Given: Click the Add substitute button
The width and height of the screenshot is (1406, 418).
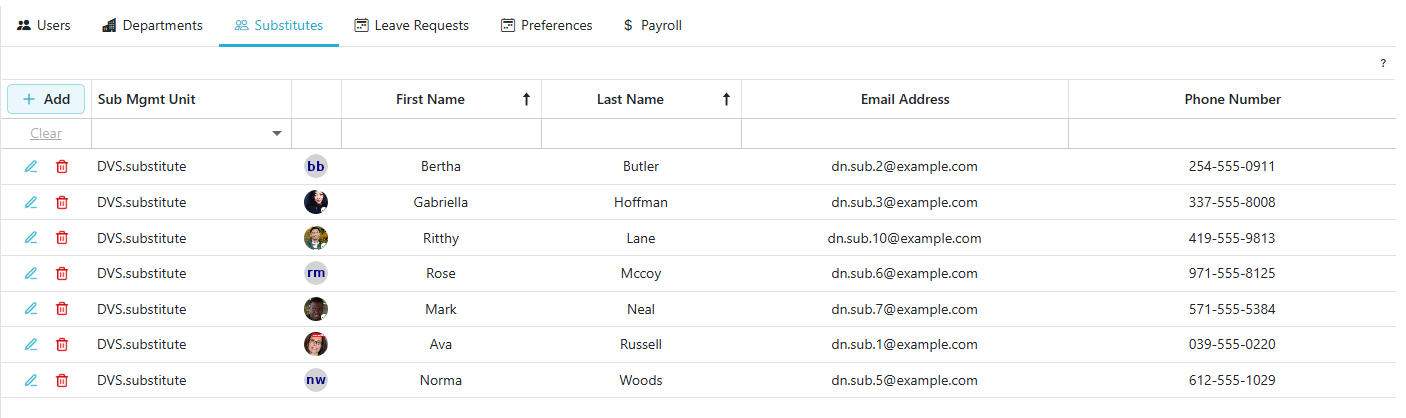Looking at the screenshot, I should [x=46, y=100].
